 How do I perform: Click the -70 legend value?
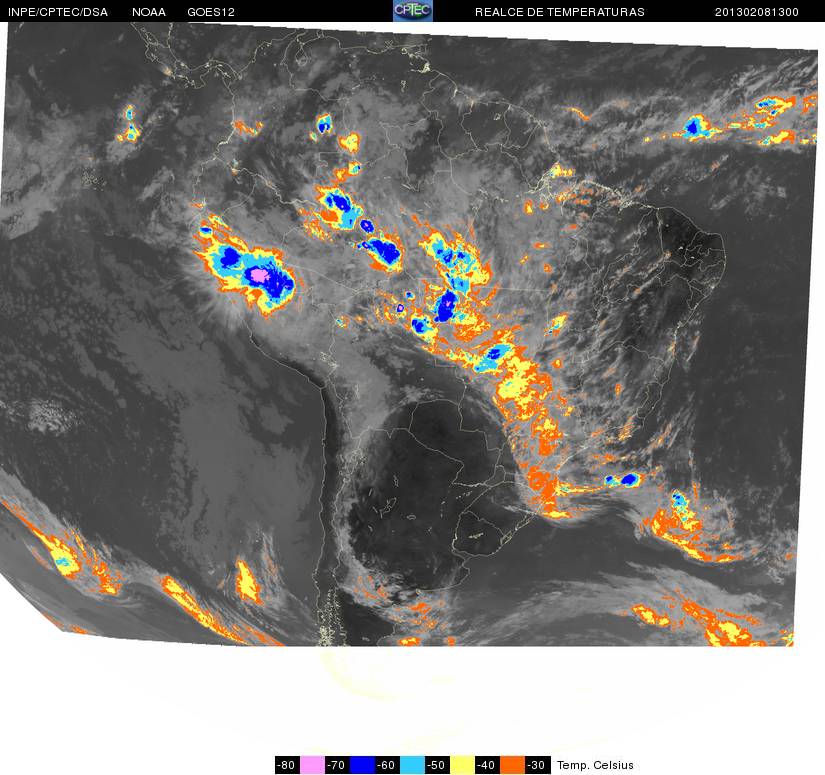click(337, 765)
